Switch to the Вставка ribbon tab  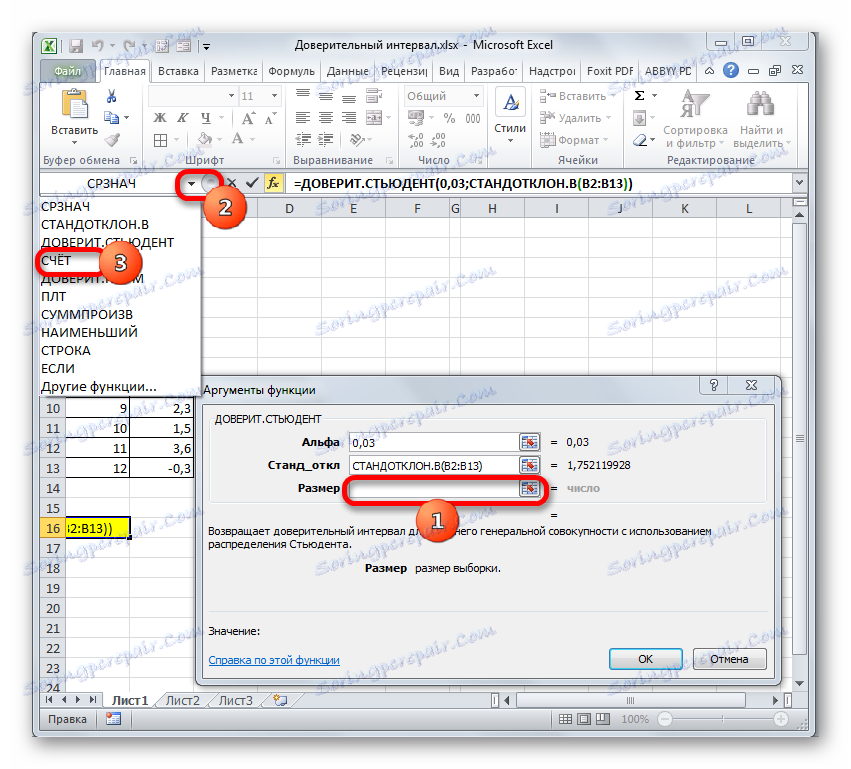click(178, 71)
